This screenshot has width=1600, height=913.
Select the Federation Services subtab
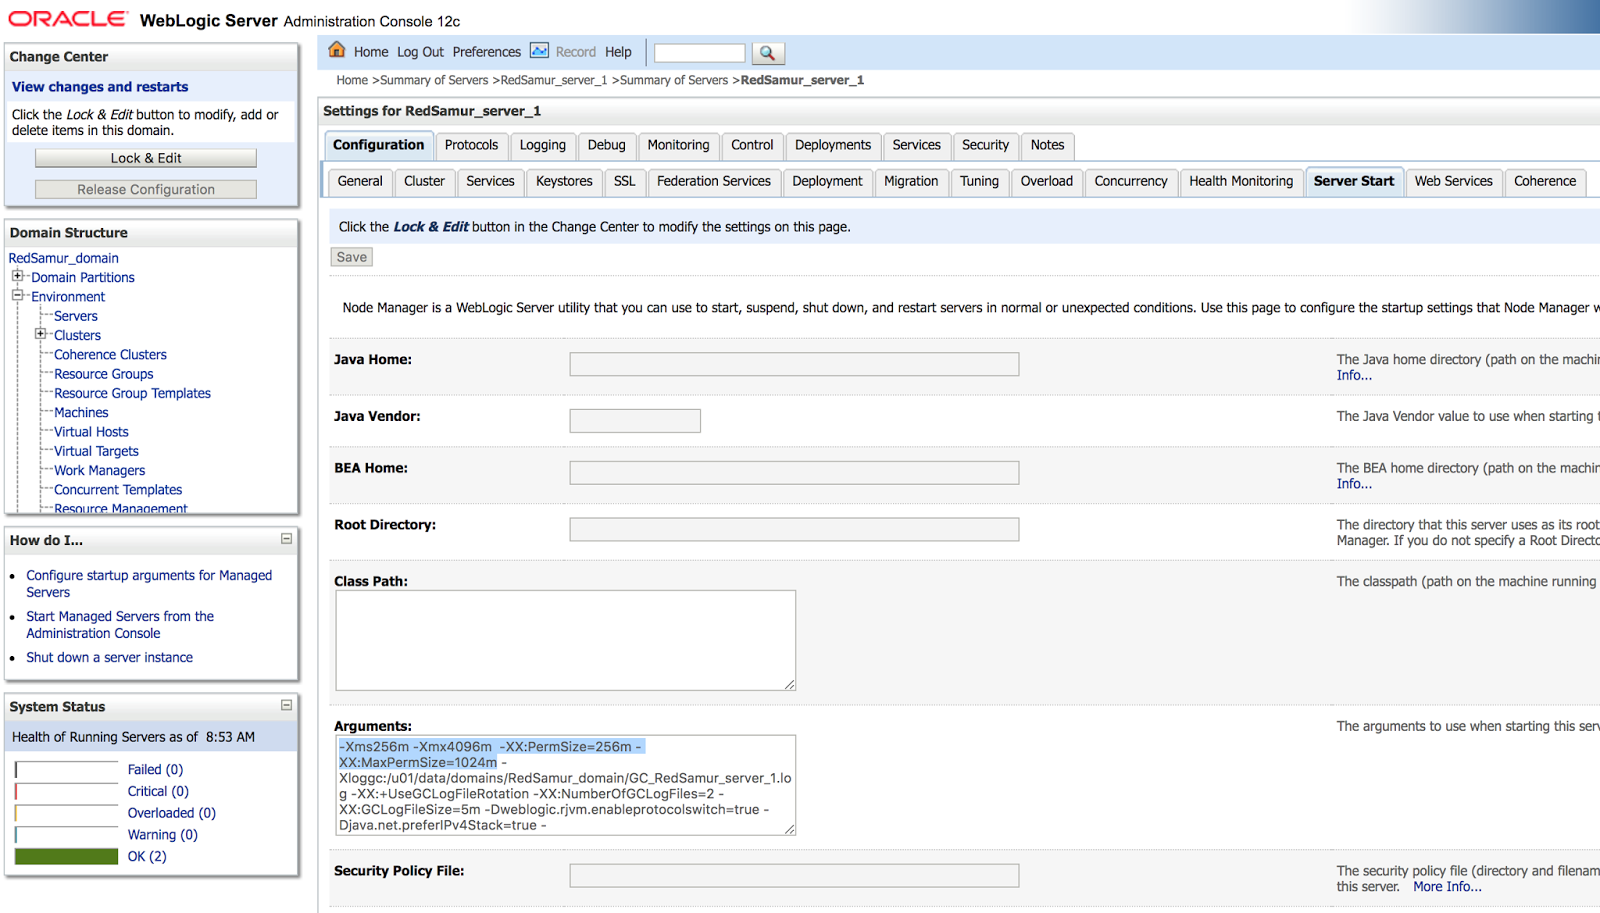[x=714, y=181]
